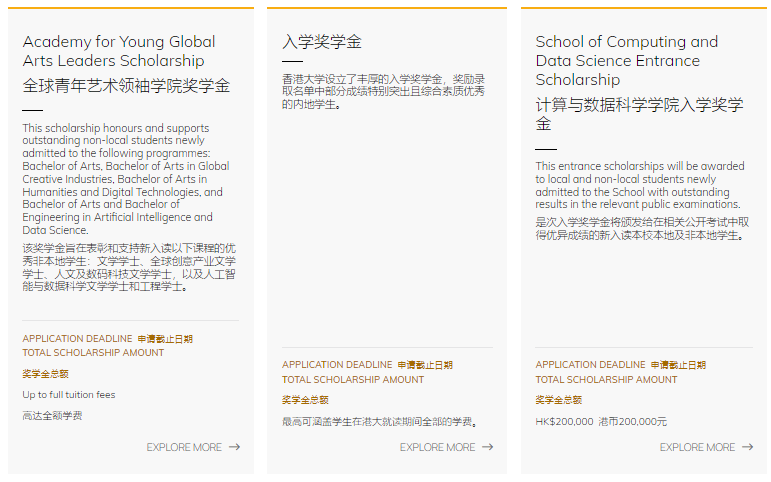The width and height of the screenshot is (771, 482).
Task: Click the 计算与数据科学学院入学奖学金 heading
Action: [639, 114]
